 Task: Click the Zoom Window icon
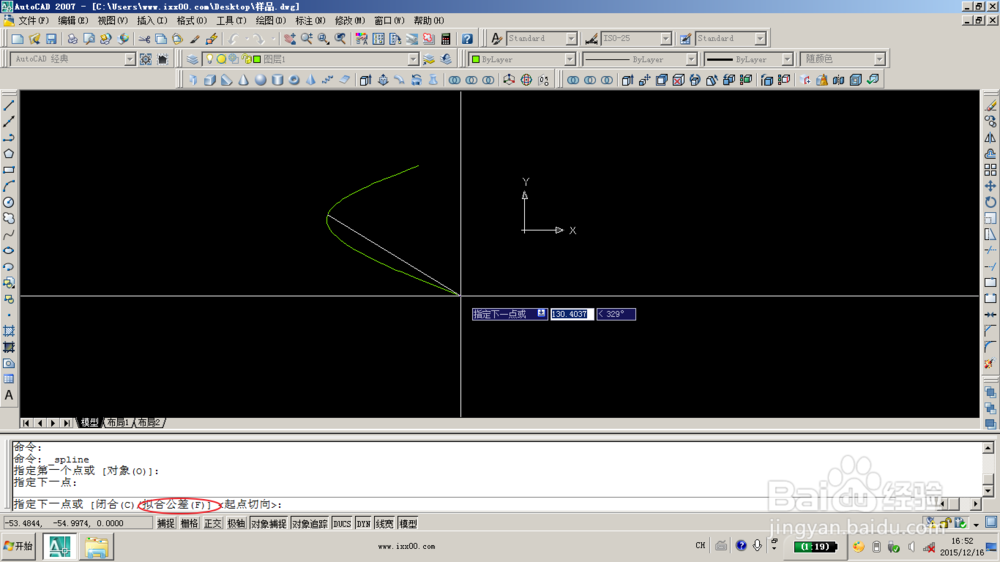pyautogui.click(x=323, y=39)
